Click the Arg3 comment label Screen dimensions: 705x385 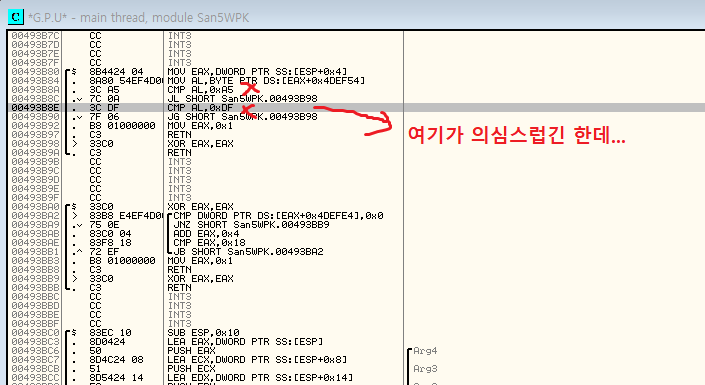tap(425, 368)
